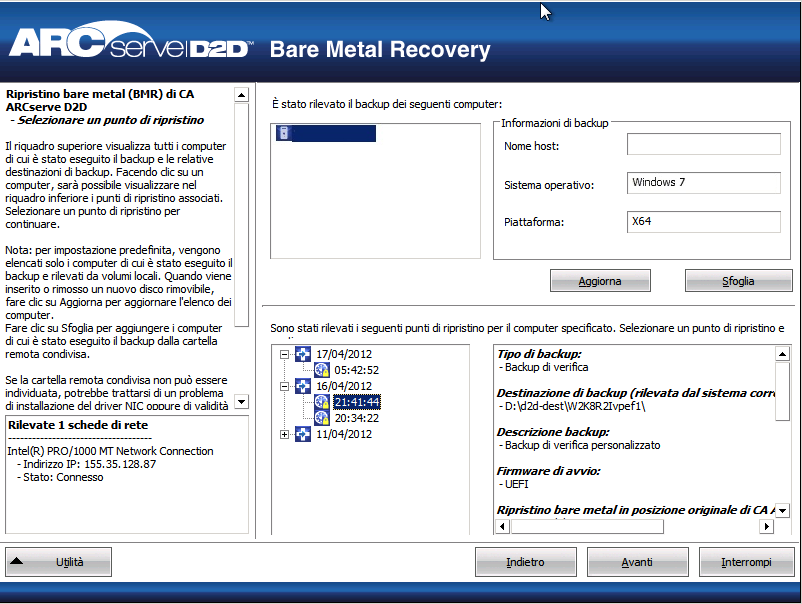Select recovery point 20:34:22
802x604 pixels.
[357, 418]
